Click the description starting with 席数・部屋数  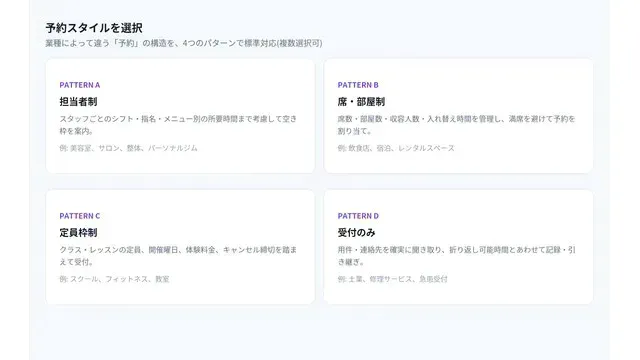click(456, 125)
